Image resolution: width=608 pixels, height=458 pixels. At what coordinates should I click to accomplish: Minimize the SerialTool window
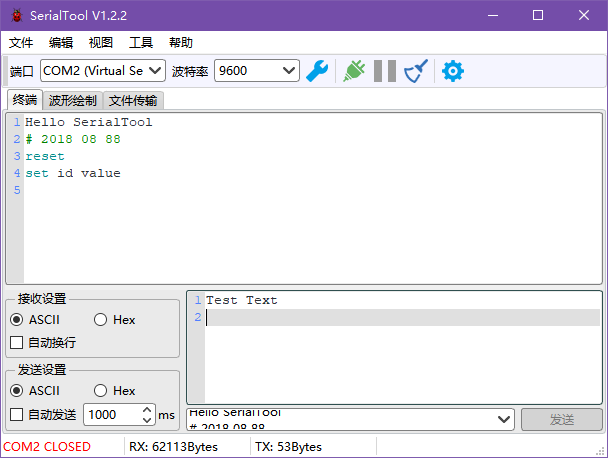(x=493, y=16)
